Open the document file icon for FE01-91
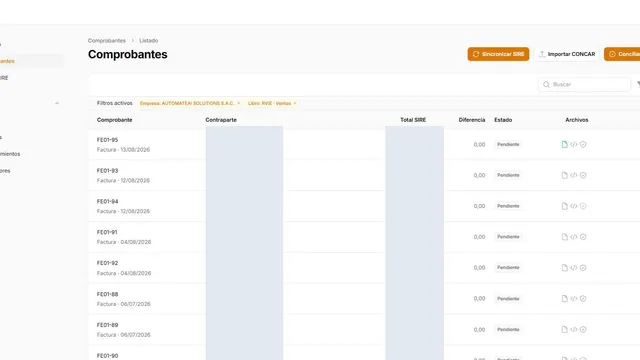Screen dimensions: 640x360 [564, 237]
